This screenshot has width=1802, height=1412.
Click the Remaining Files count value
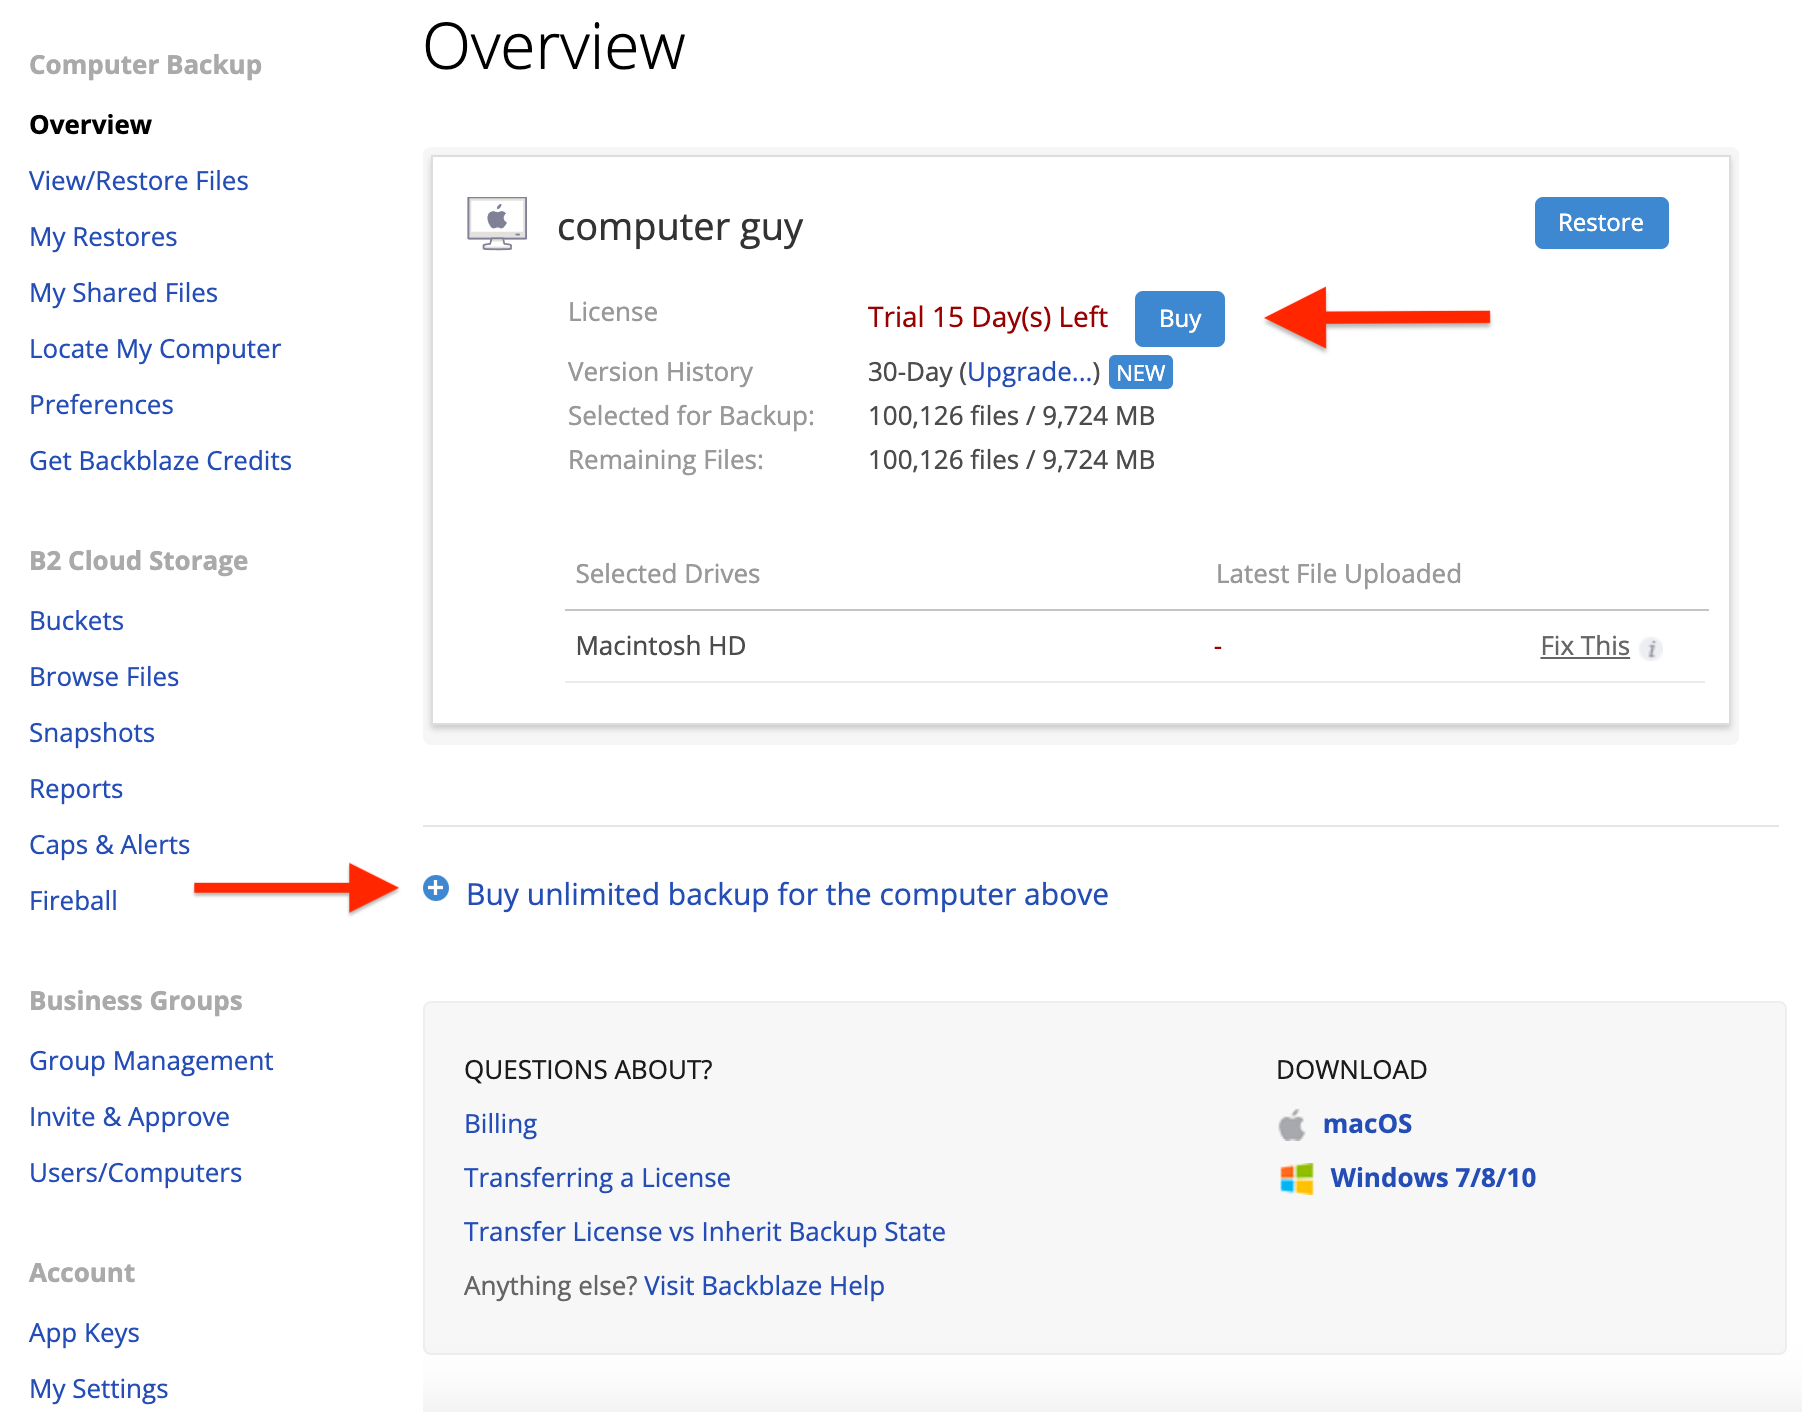pos(1011,460)
